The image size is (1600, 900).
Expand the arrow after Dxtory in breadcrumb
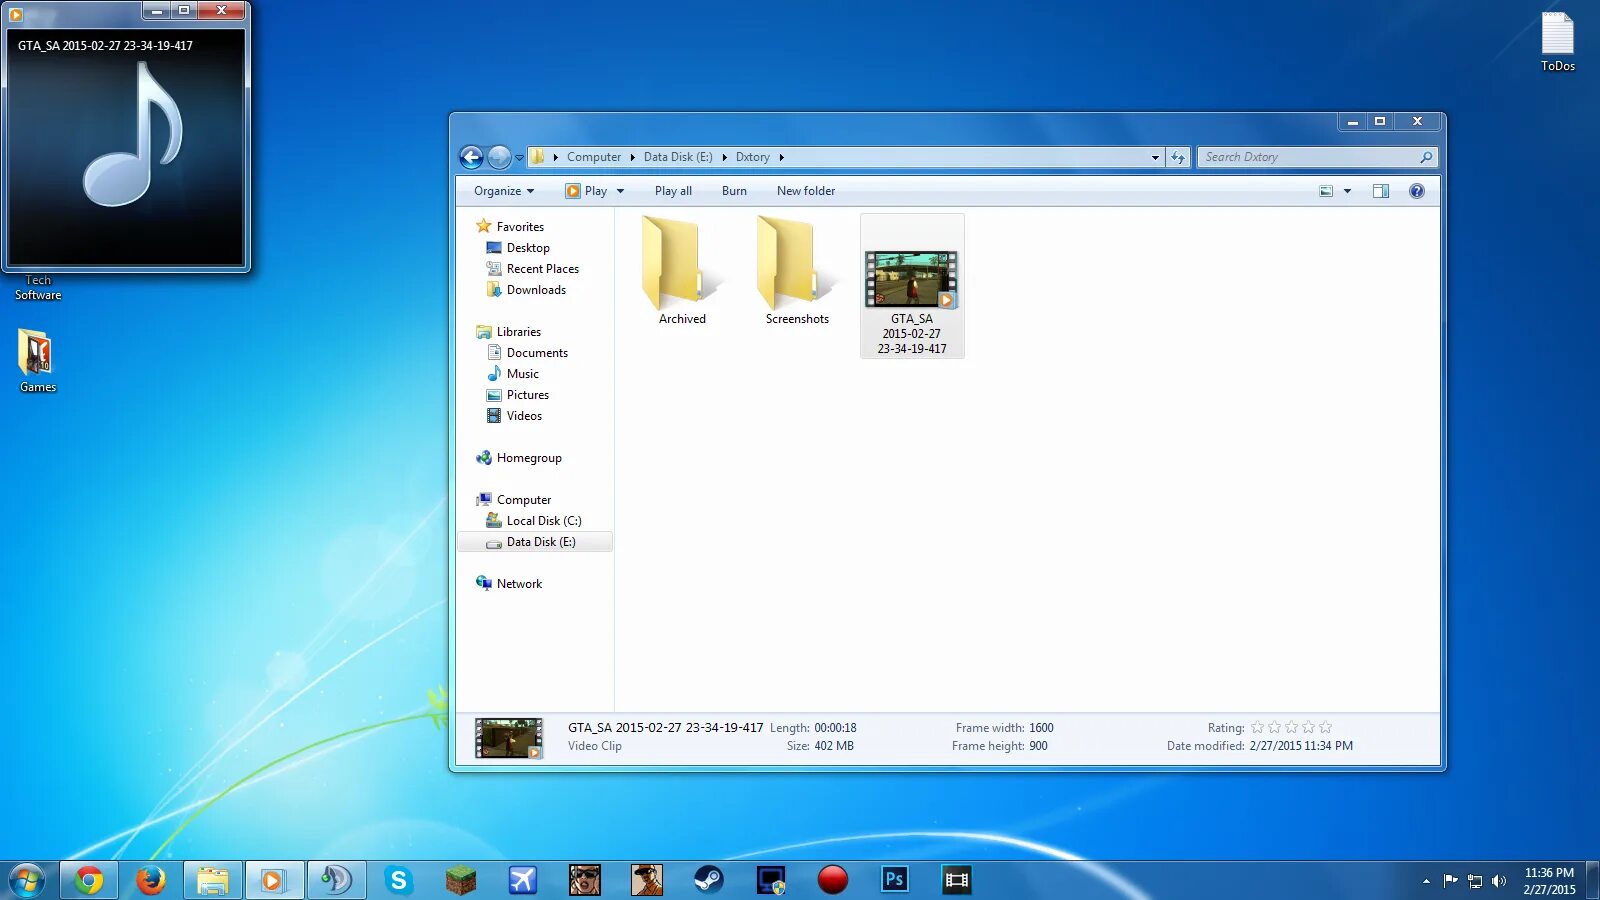point(781,157)
